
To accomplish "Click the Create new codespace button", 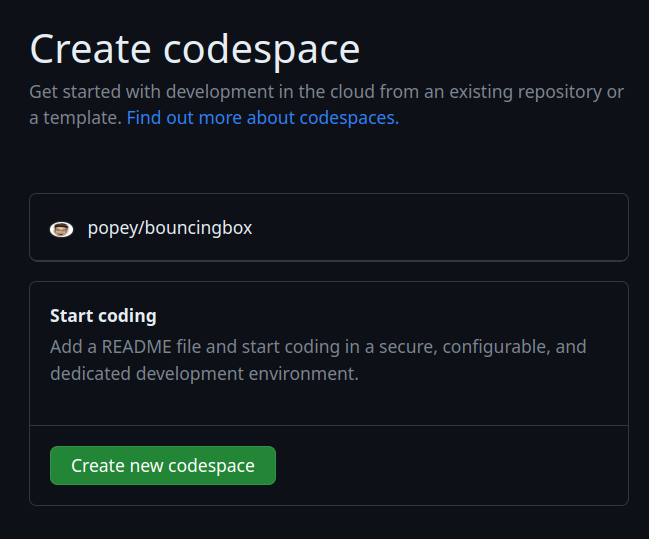I will 163,465.
